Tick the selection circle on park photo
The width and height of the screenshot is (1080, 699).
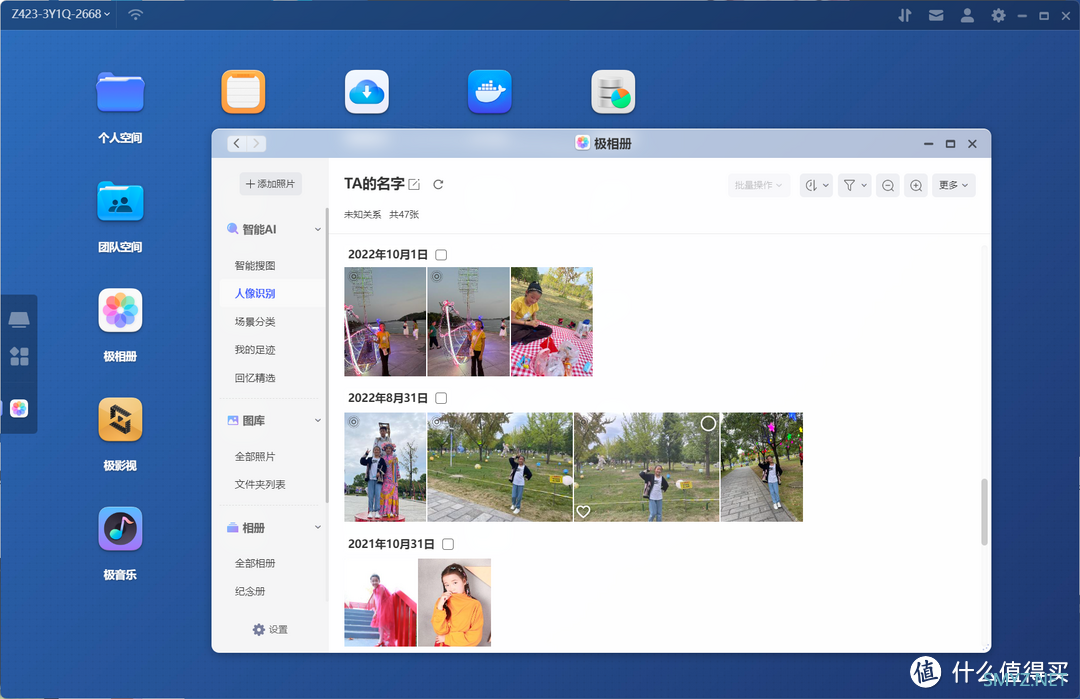[x=708, y=424]
